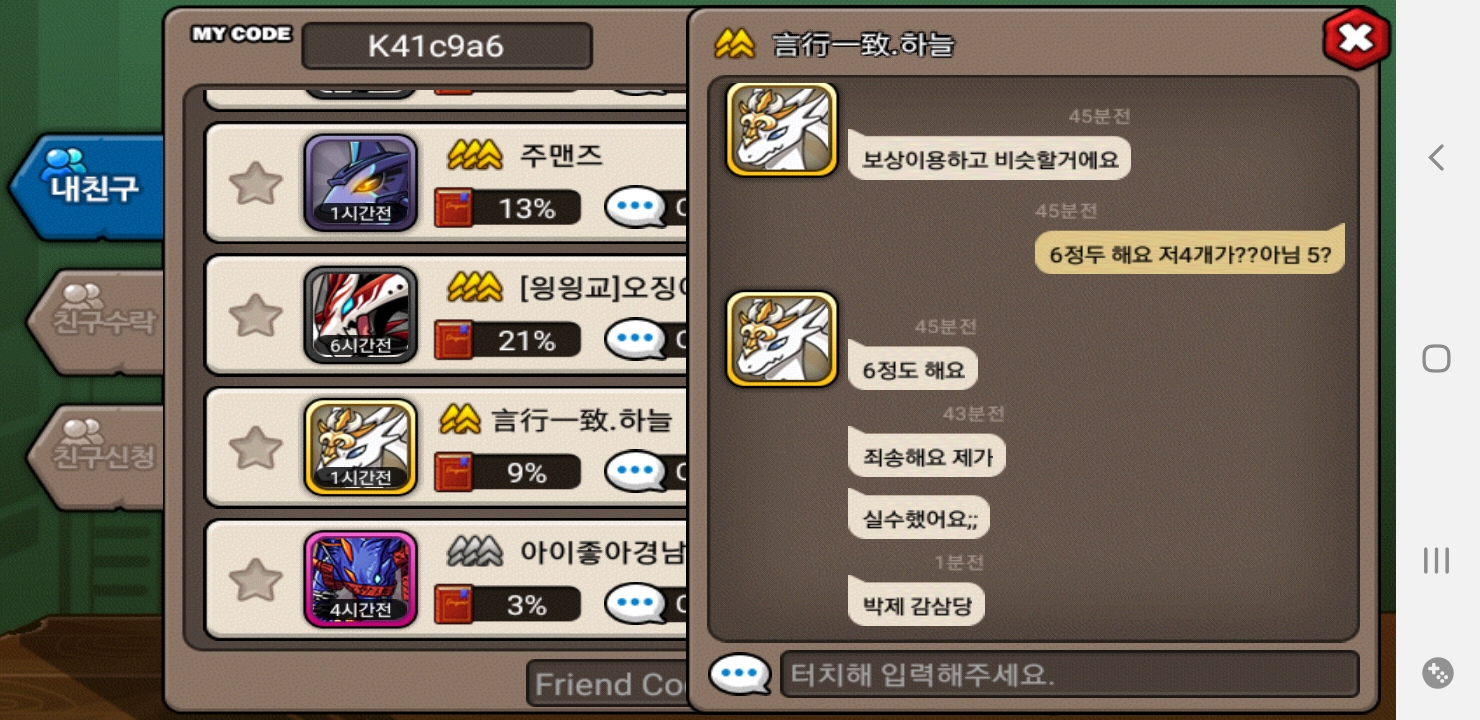Tap the MY CODE K41c9a6 box
Viewport: 1480px width, 720px height.
click(447, 46)
